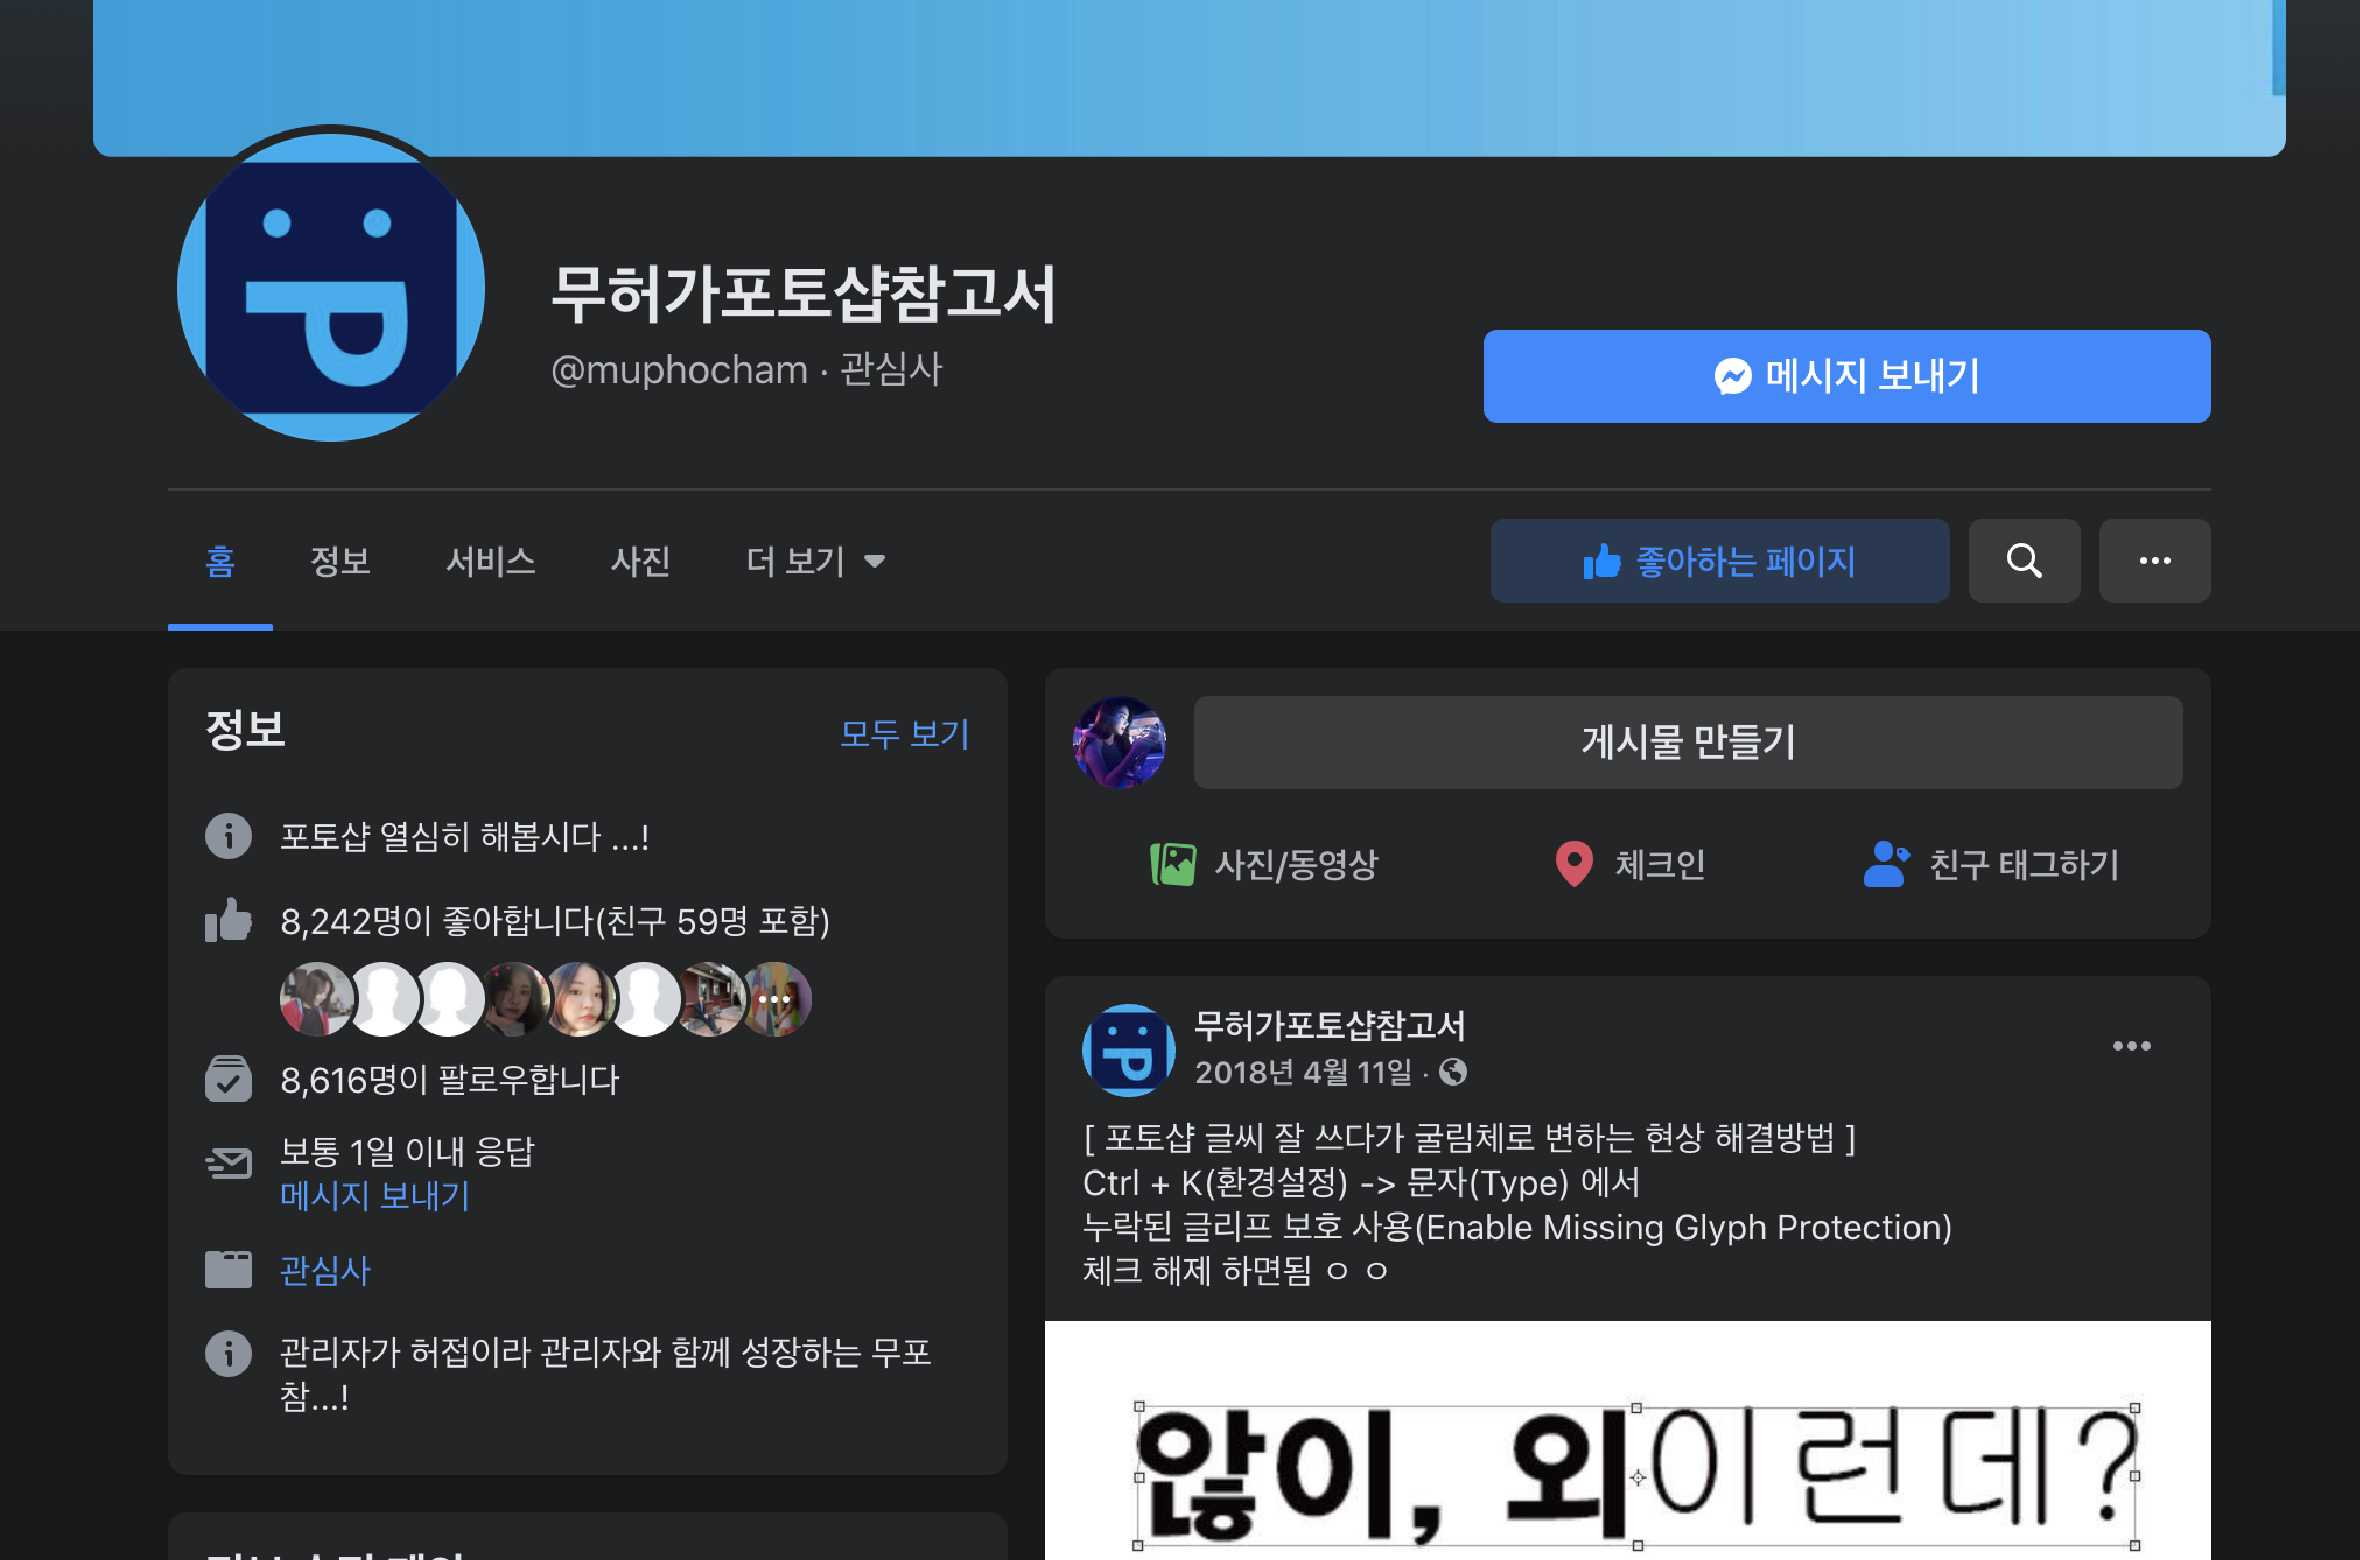
Task: Click the 게시물 만들기 input box
Action: (x=1687, y=742)
